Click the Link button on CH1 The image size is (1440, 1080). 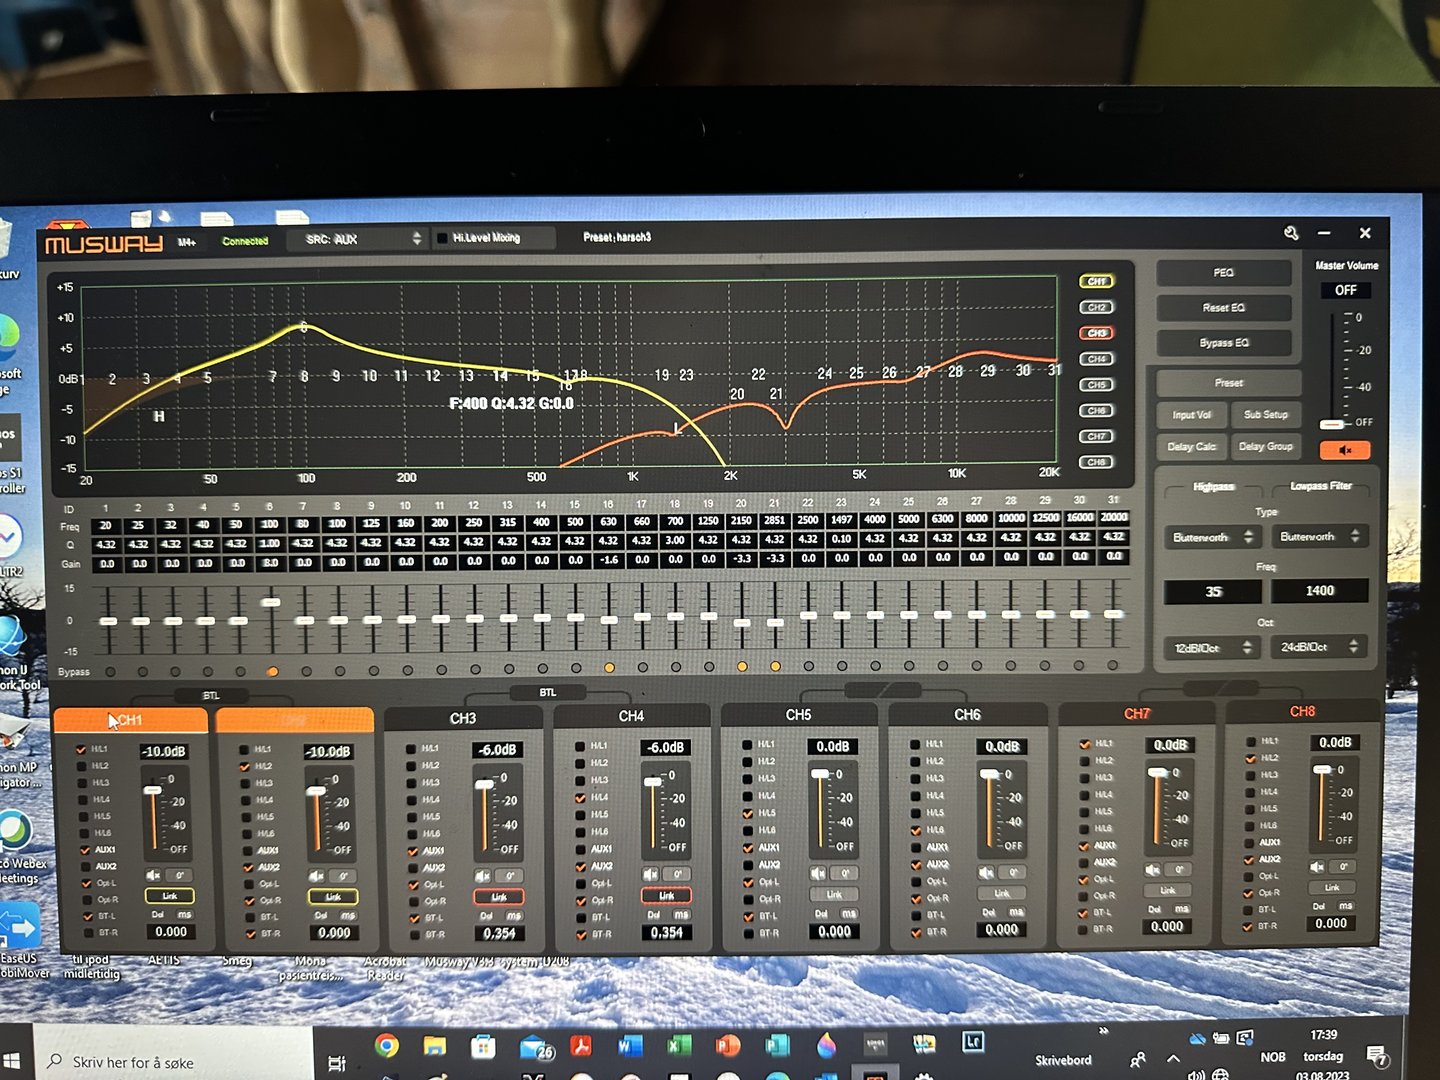(x=170, y=896)
